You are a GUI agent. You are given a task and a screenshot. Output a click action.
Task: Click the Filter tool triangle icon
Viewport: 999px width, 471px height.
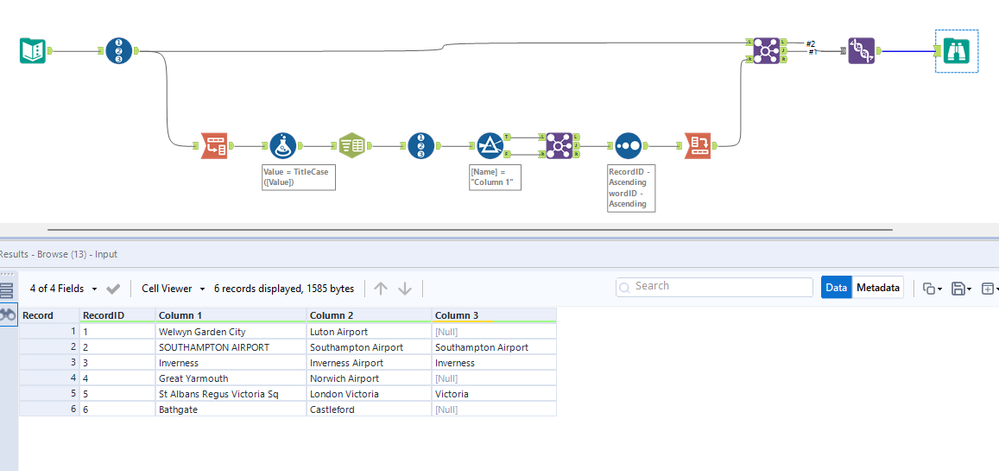tap(489, 146)
